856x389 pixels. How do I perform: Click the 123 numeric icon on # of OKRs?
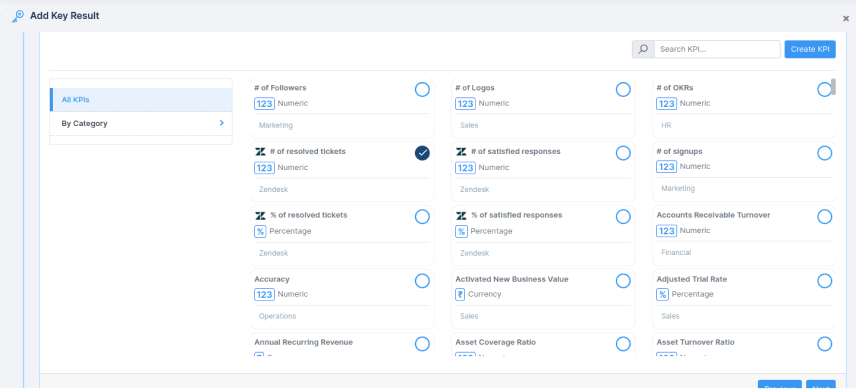(666, 104)
